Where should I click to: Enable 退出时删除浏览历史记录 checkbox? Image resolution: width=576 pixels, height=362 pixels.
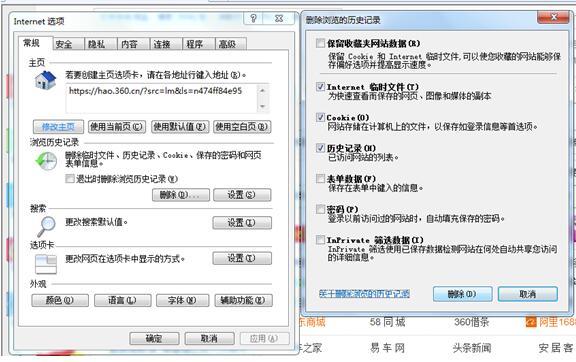(69, 179)
